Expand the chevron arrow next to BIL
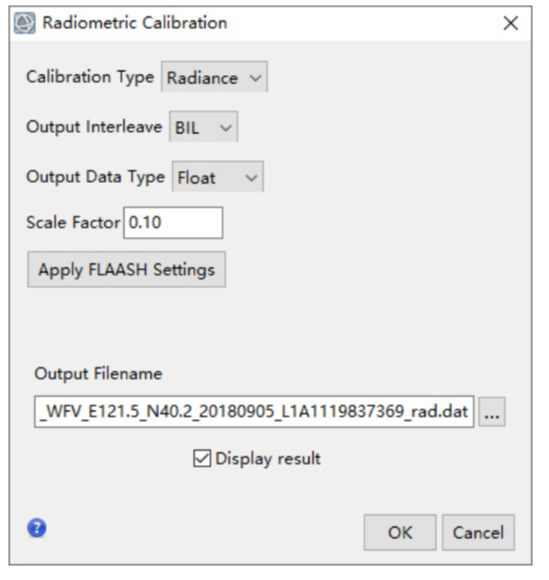Image resolution: width=549 pixels, height=580 pixels. click(x=226, y=128)
